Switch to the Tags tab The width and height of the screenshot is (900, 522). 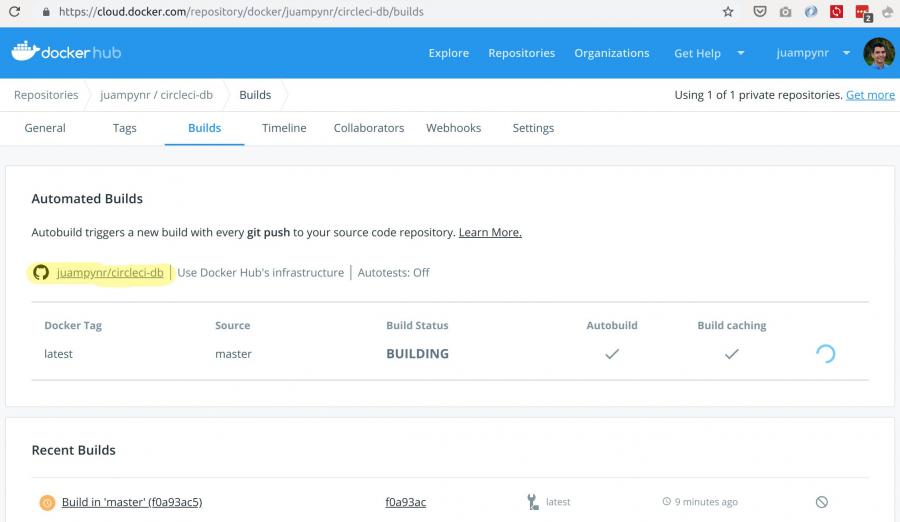(125, 128)
